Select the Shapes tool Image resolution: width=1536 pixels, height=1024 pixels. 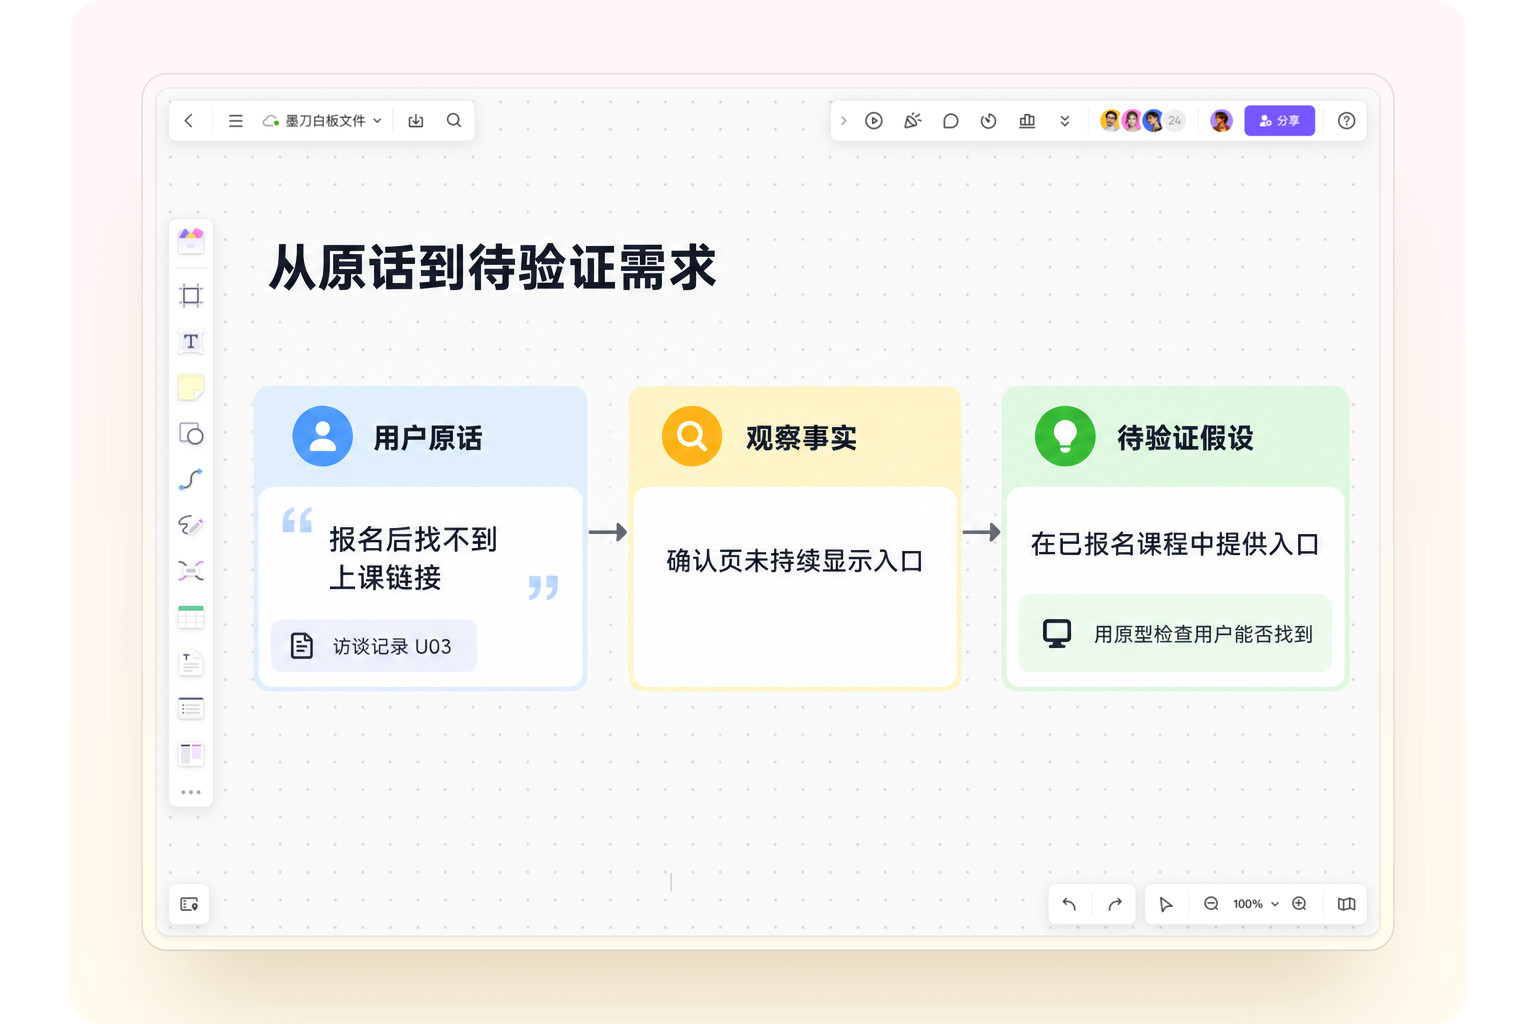[191, 434]
